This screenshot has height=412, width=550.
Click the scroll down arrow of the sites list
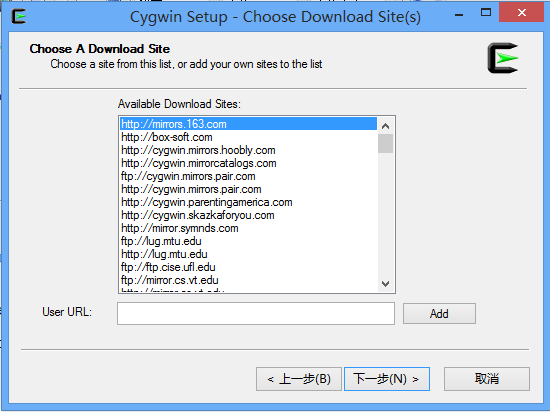click(385, 283)
